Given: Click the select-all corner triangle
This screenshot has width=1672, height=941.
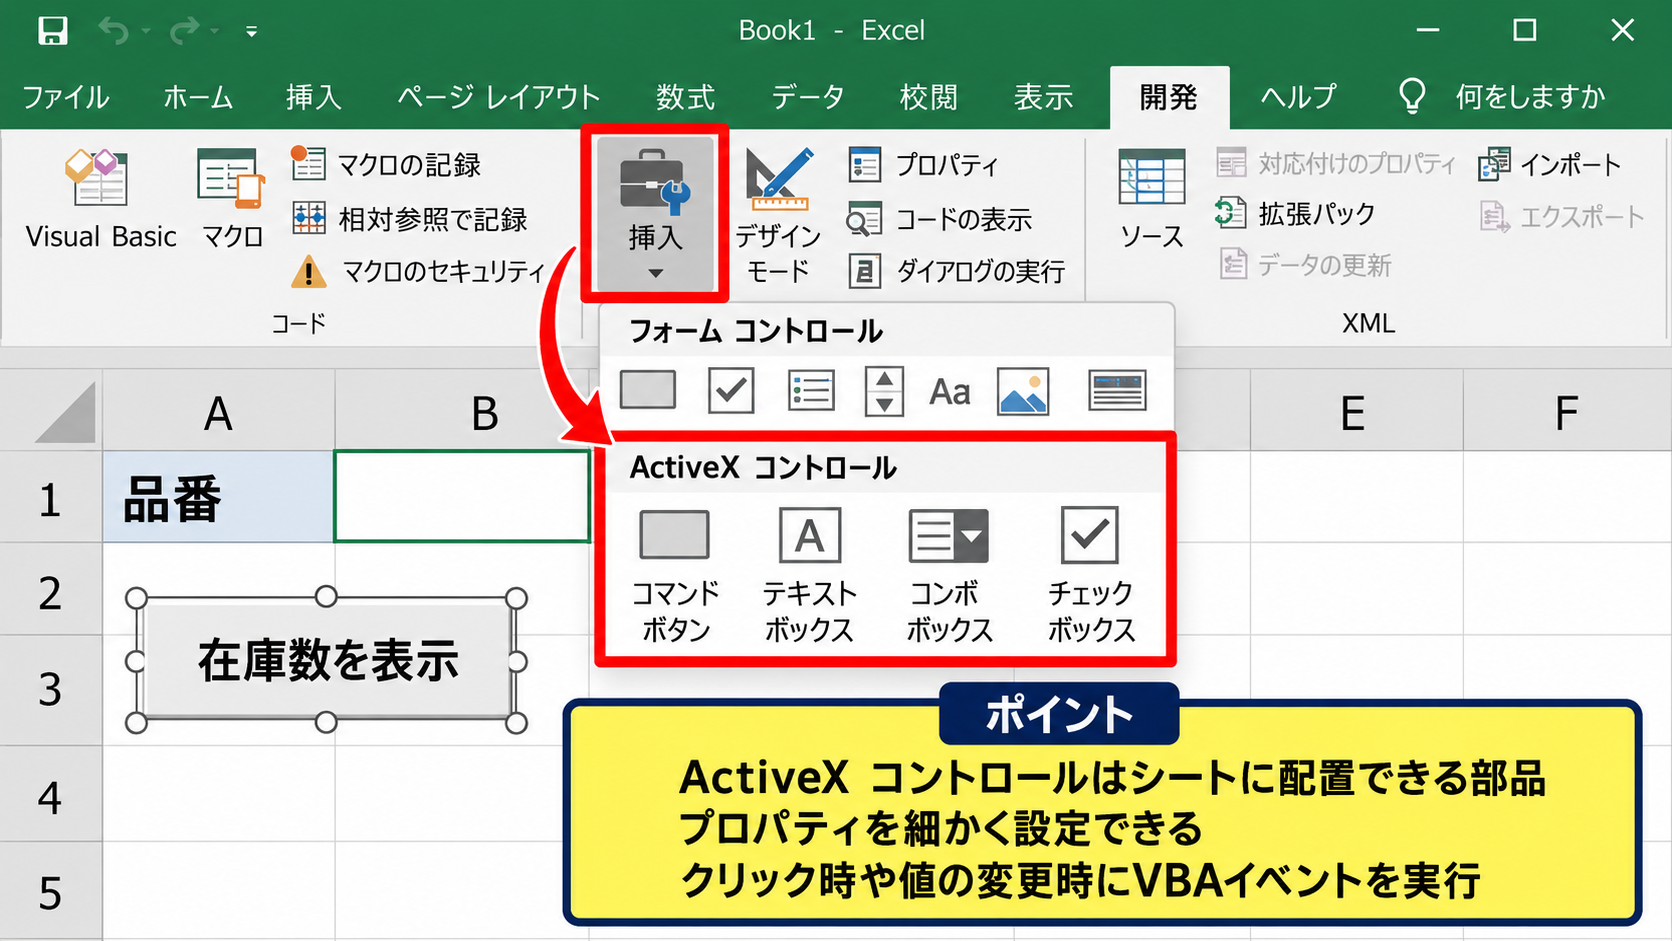Looking at the screenshot, I should 65,412.
